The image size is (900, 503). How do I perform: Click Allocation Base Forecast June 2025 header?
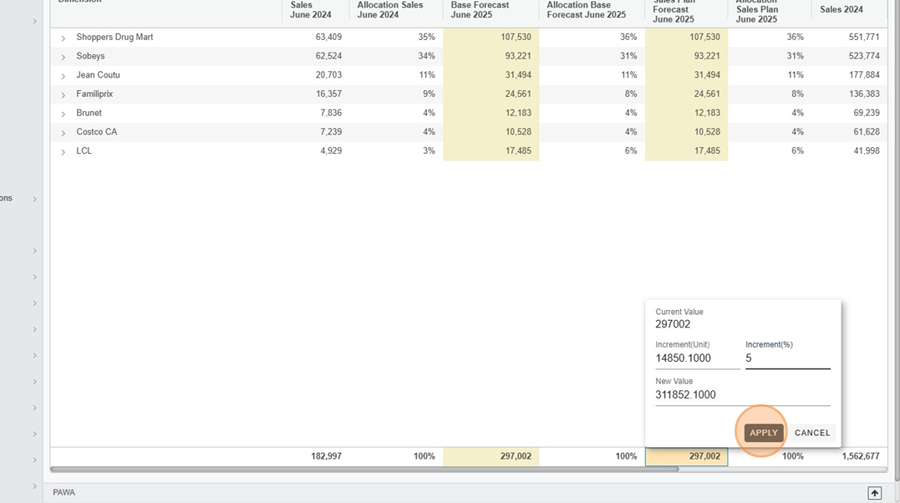click(x=586, y=10)
